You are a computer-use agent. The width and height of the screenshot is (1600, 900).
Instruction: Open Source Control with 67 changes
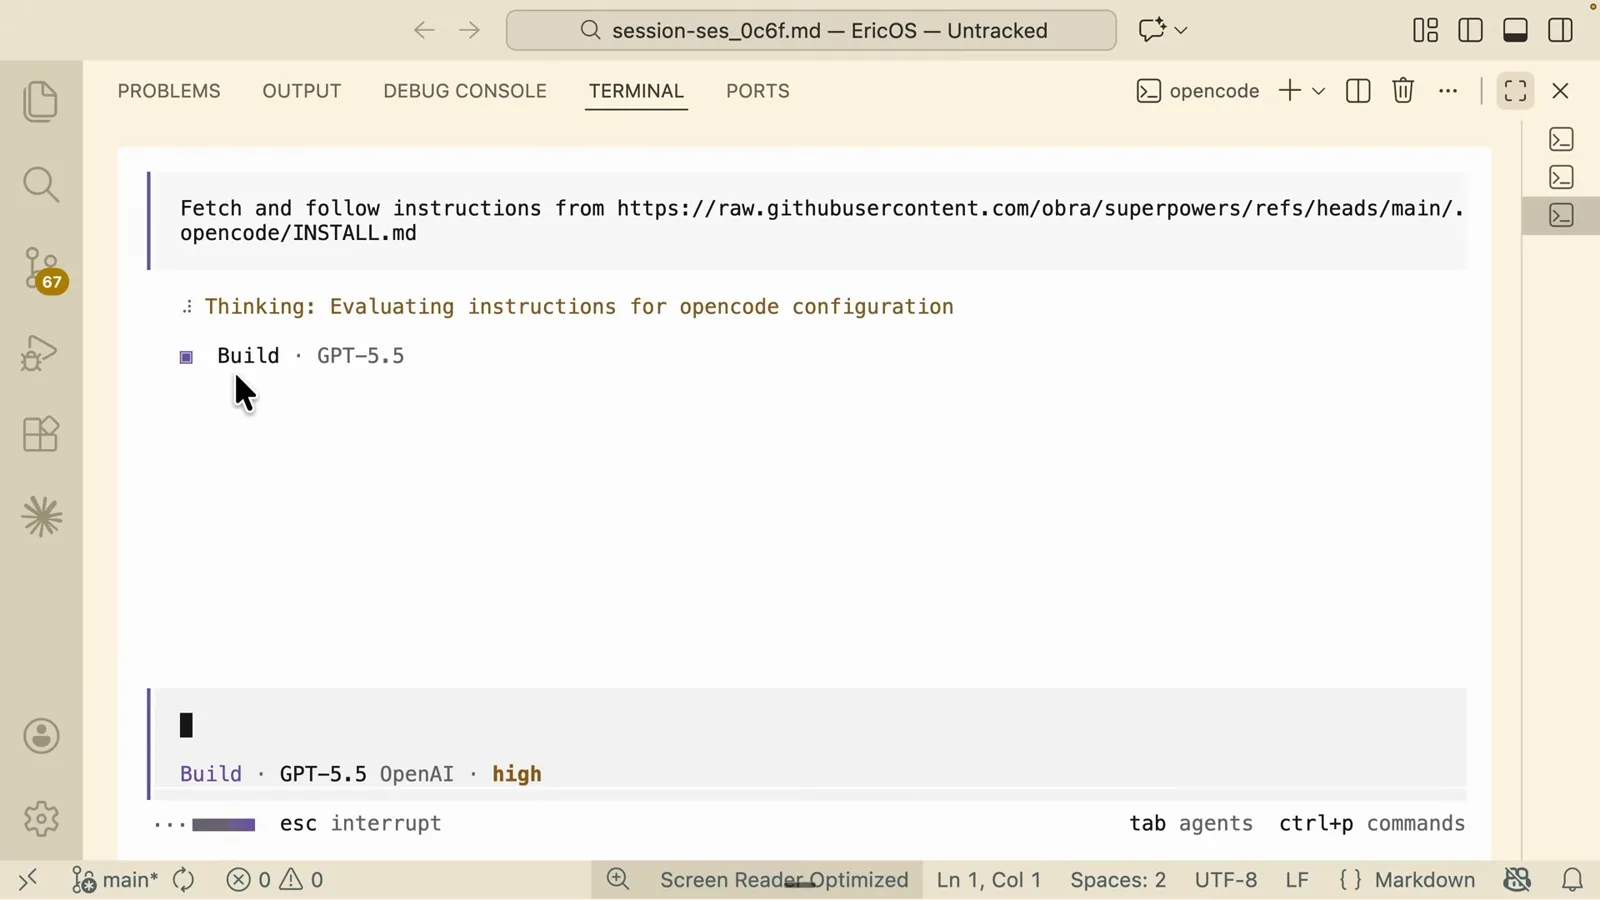click(43, 270)
